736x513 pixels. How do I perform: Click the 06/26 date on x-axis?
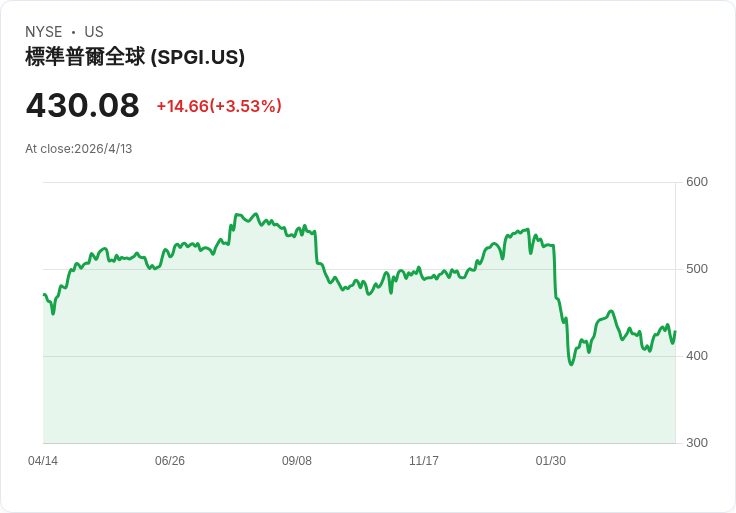pos(170,461)
